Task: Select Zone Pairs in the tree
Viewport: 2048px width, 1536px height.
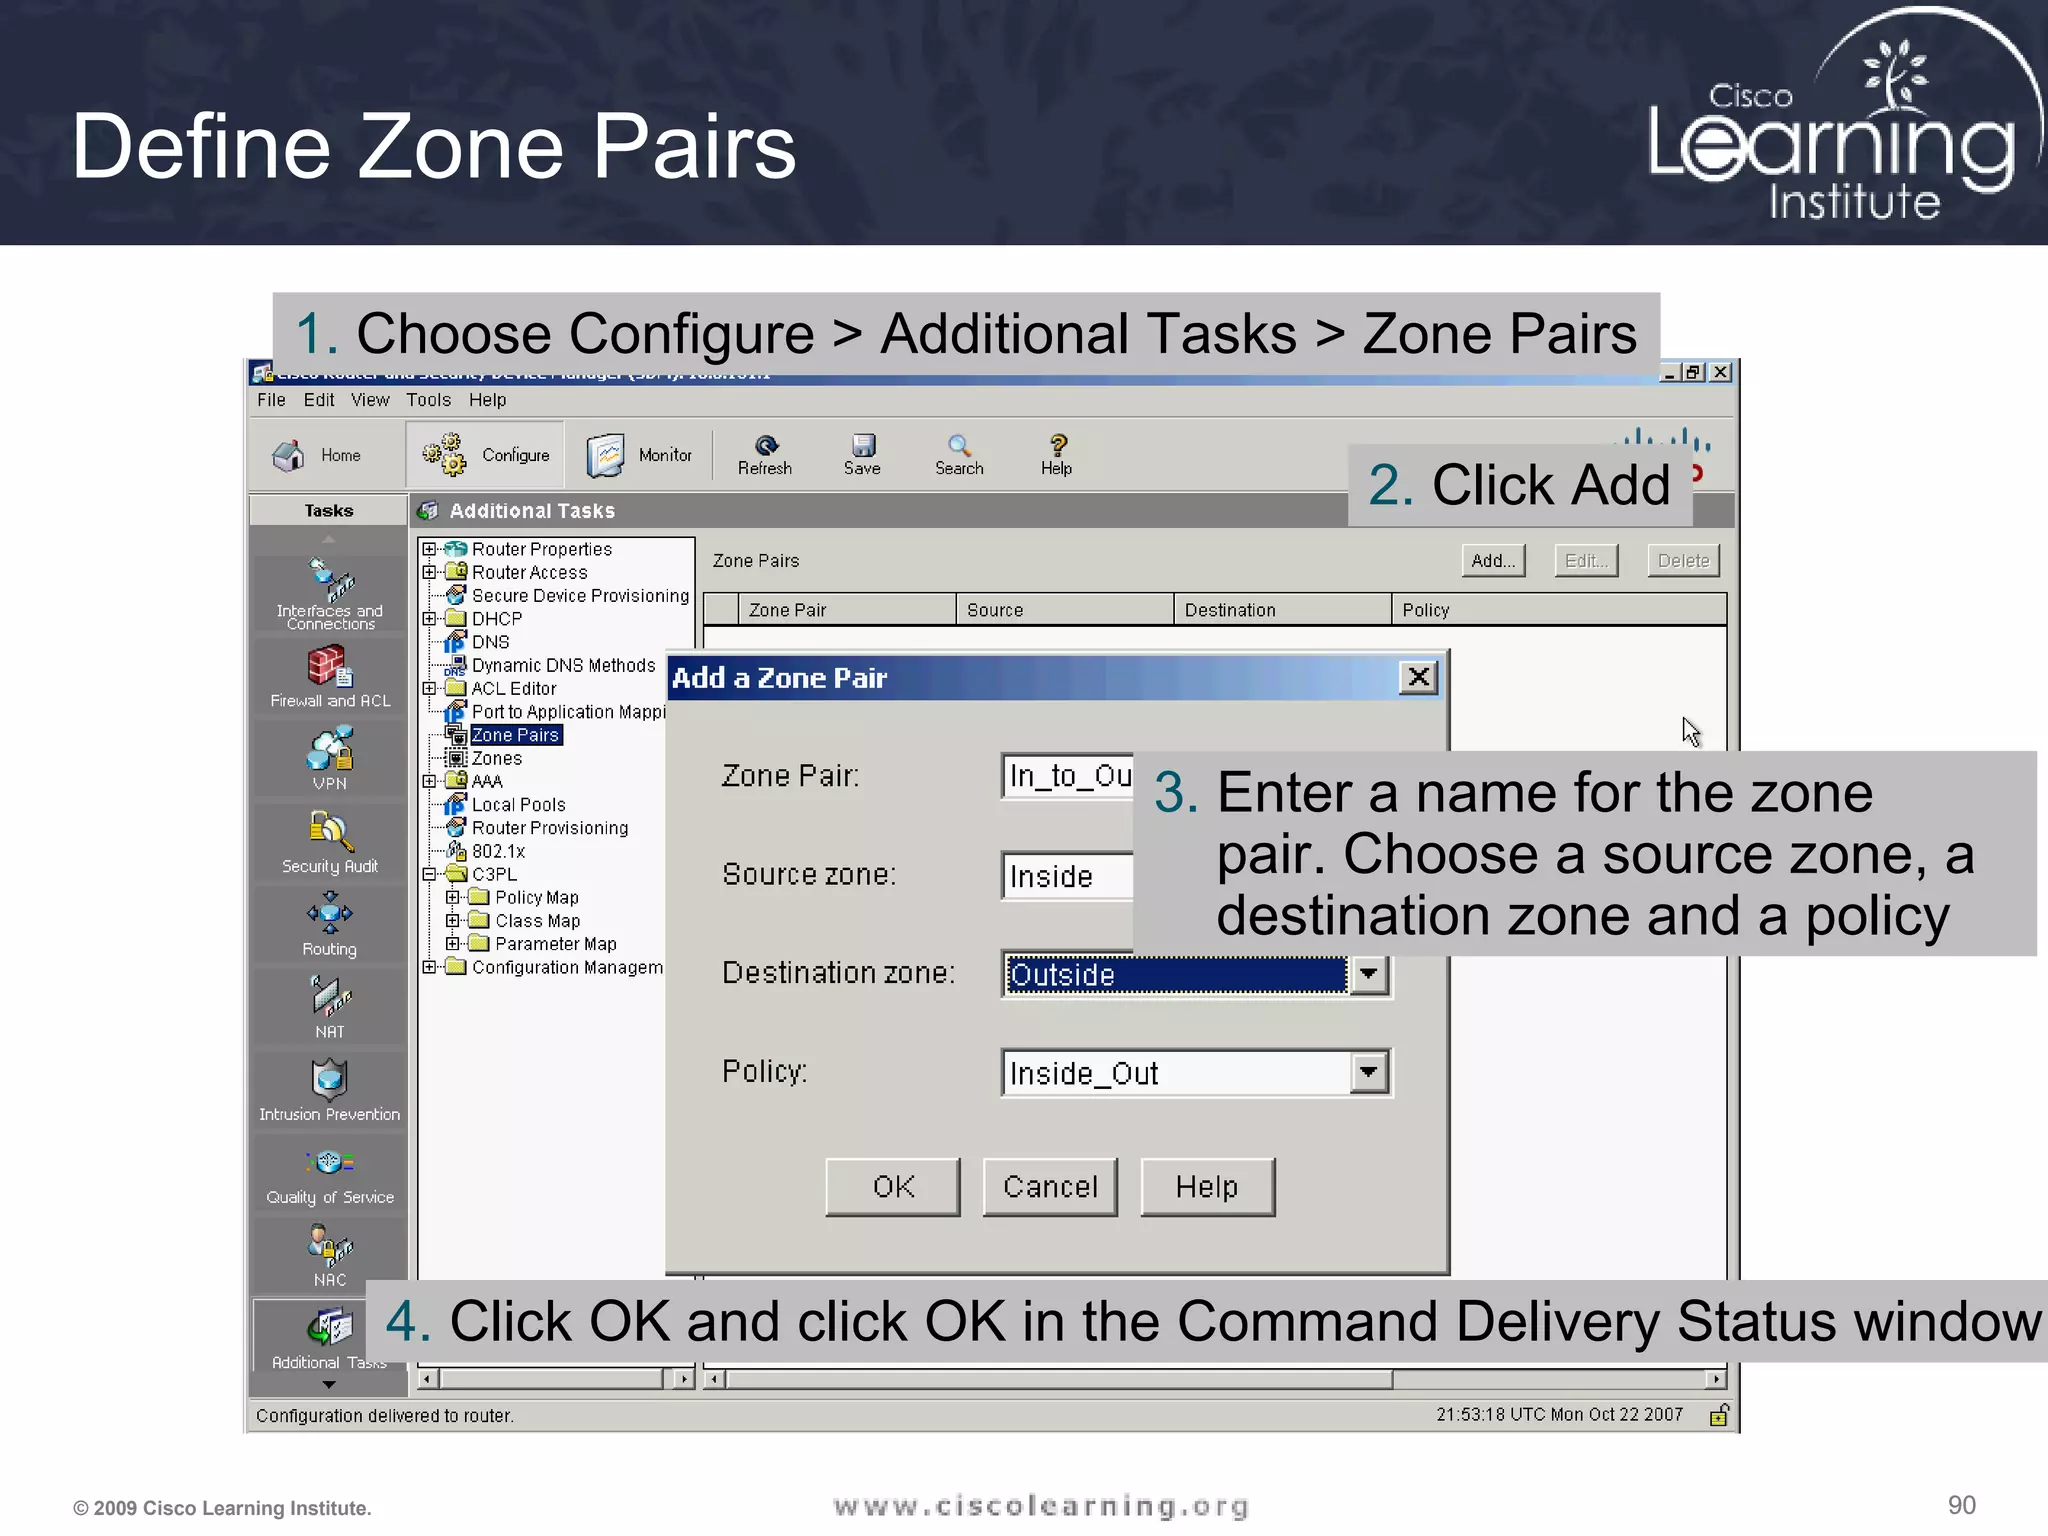Action: pyautogui.click(x=515, y=735)
